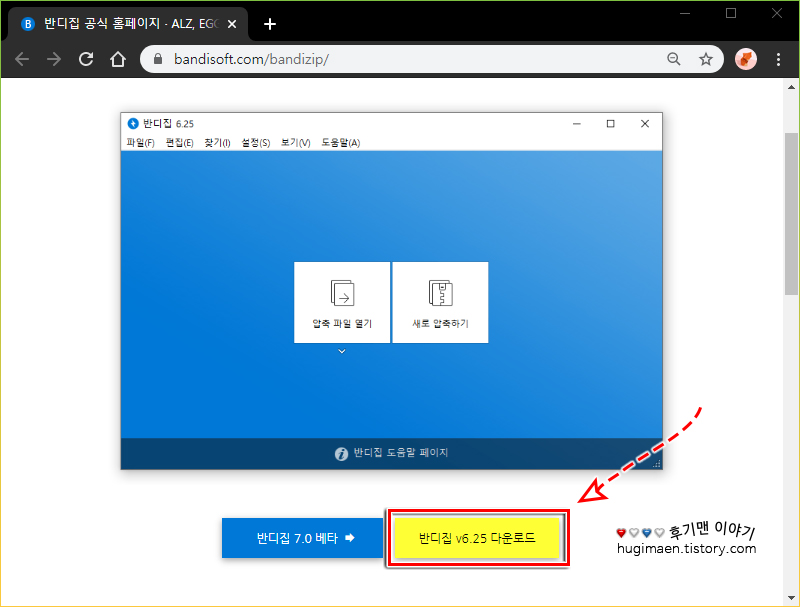Close the 반디집 공식 홈페이지 tab
The width and height of the screenshot is (800, 607).
232,24
